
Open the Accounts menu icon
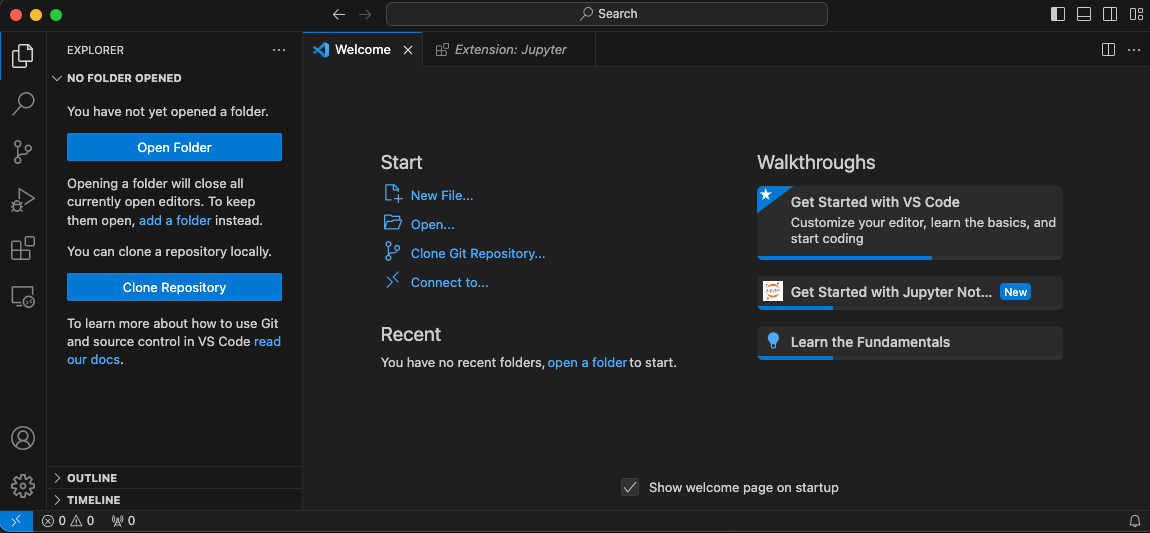[x=23, y=438]
